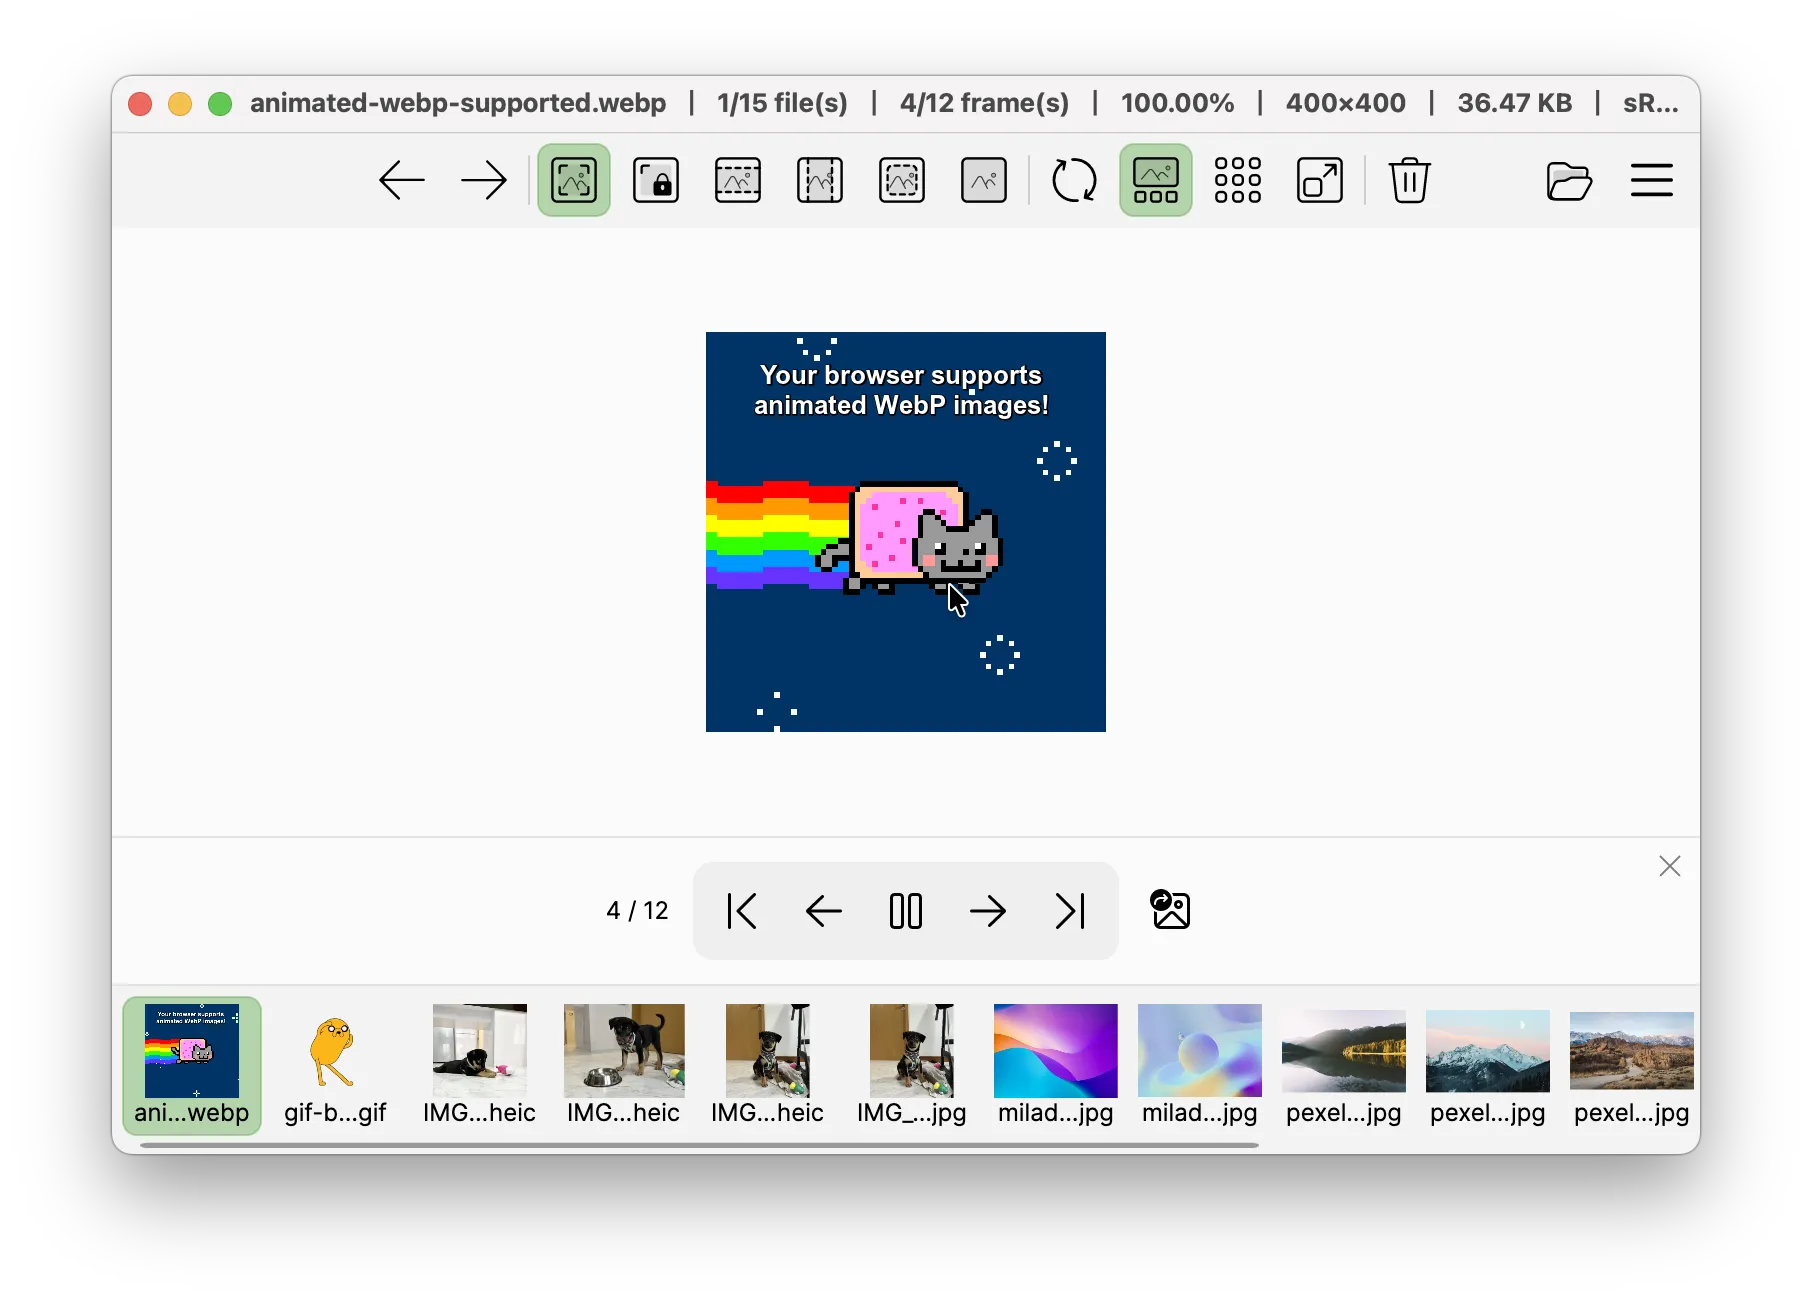Open a file with the folder icon
This screenshot has width=1812, height=1302.
pos(1569,181)
